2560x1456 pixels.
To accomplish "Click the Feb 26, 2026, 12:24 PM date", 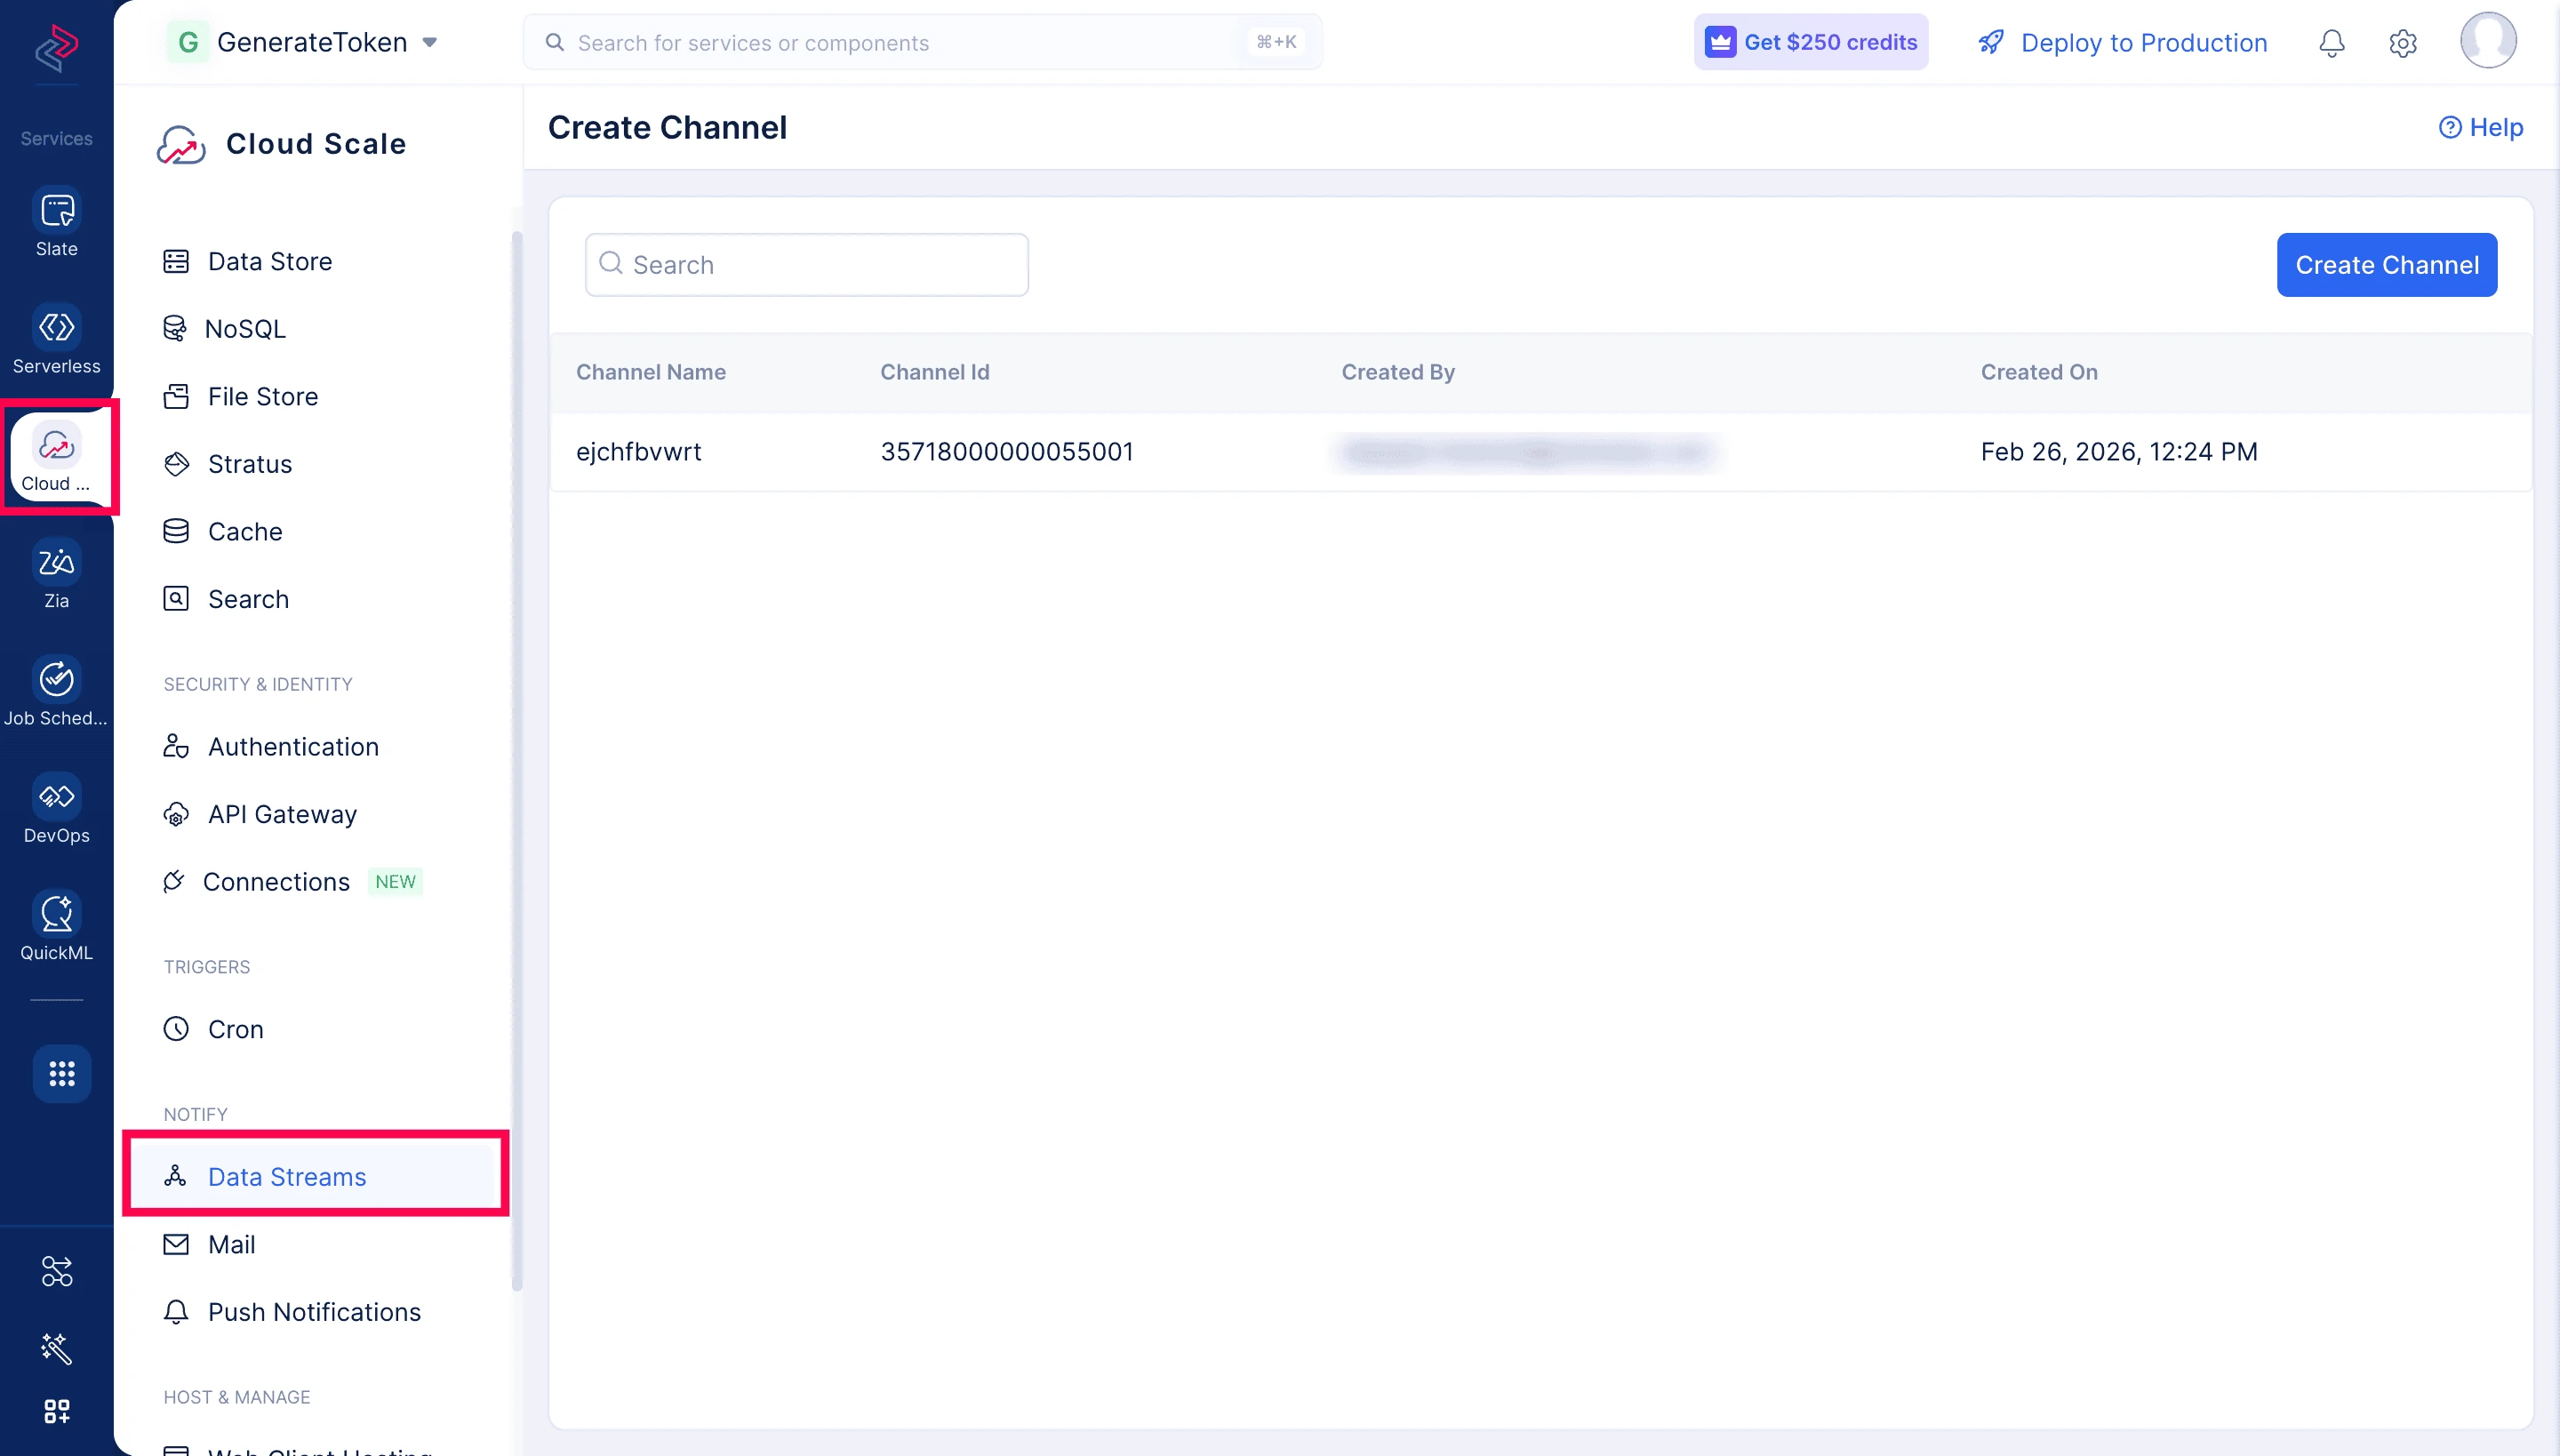I will tap(2118, 452).
